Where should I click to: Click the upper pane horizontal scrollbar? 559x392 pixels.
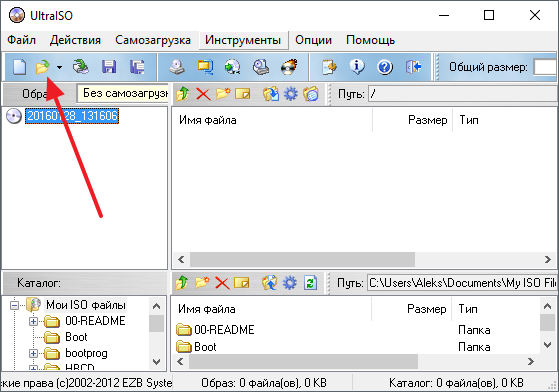[364, 259]
